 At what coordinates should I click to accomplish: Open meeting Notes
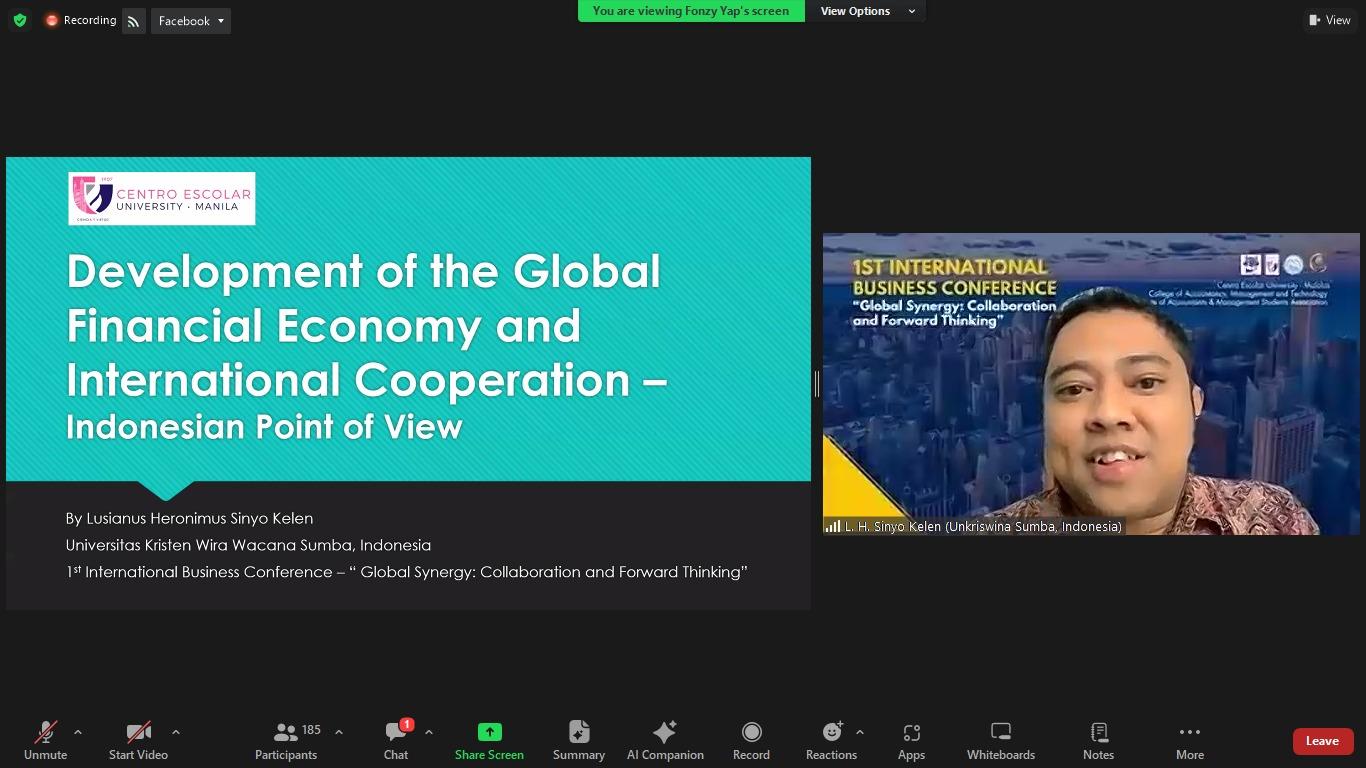pos(1098,741)
